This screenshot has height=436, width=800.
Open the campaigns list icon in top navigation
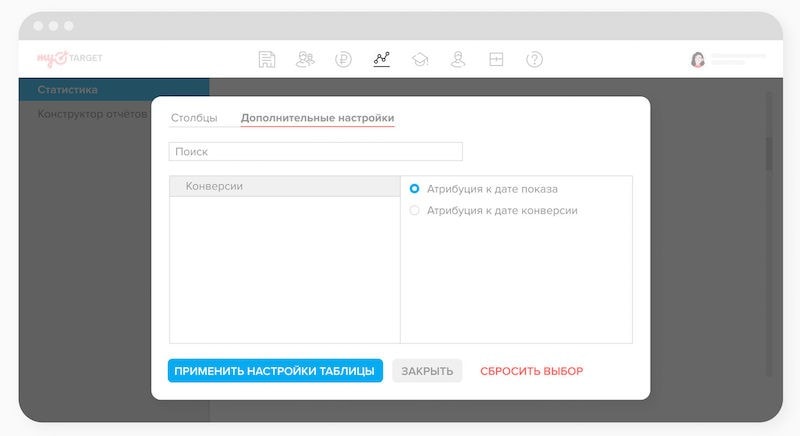point(266,59)
